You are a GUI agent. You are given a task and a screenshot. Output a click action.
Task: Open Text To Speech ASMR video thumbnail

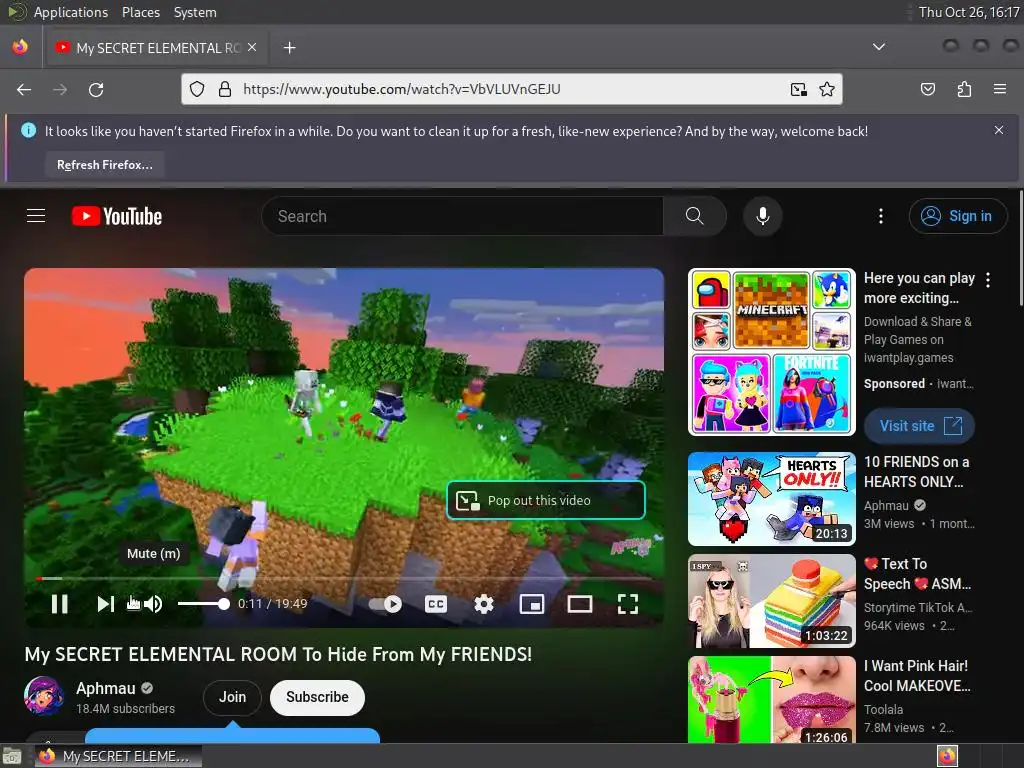[772, 601]
